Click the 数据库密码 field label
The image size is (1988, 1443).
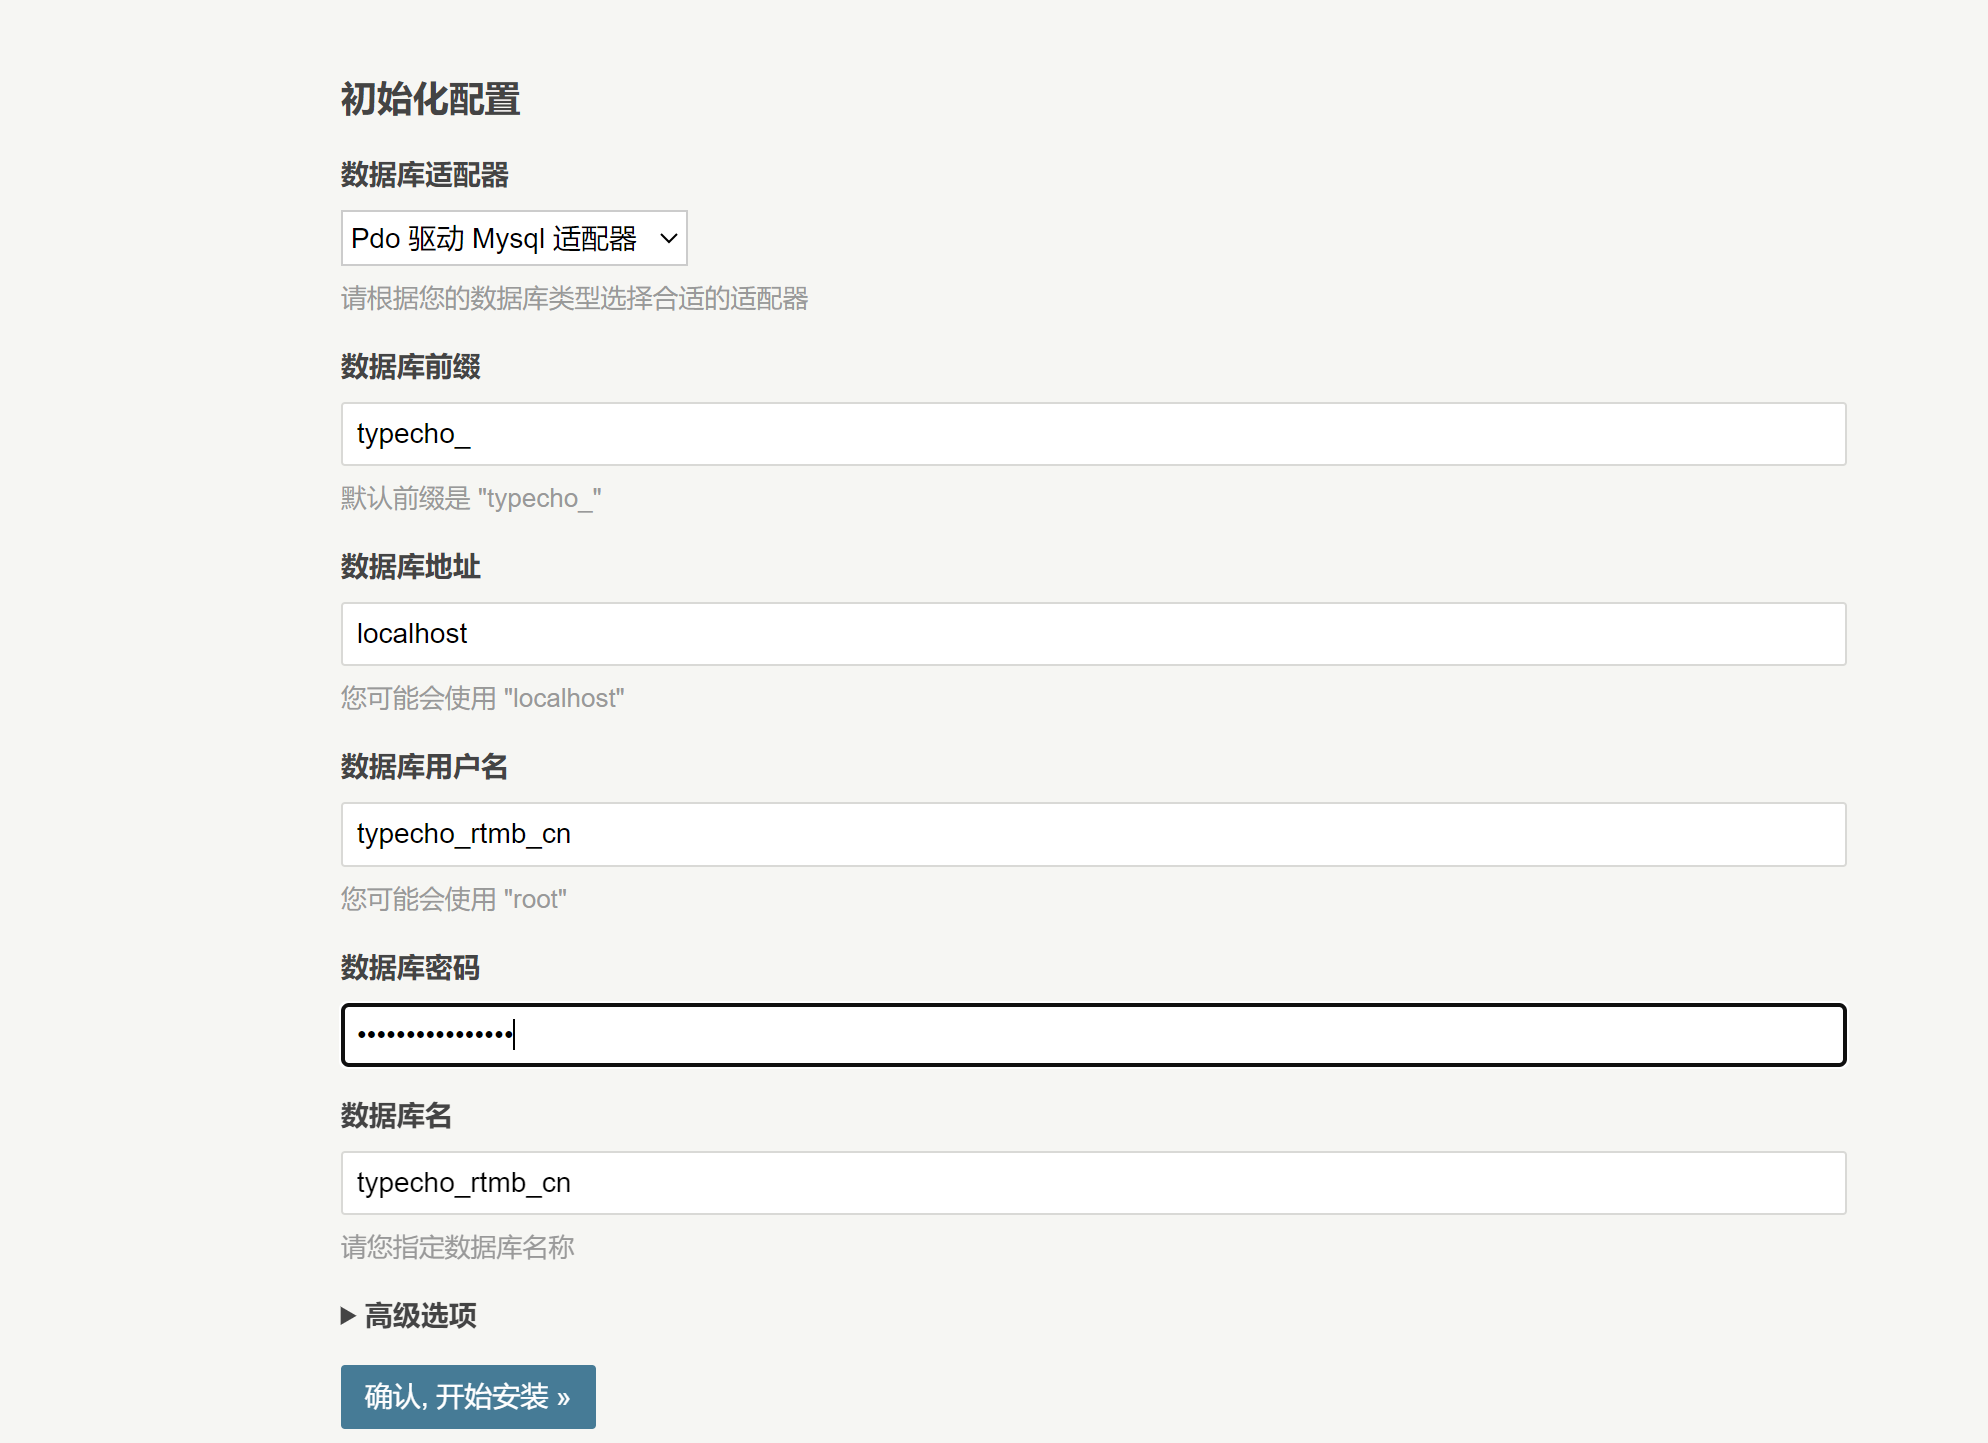pyautogui.click(x=410, y=968)
